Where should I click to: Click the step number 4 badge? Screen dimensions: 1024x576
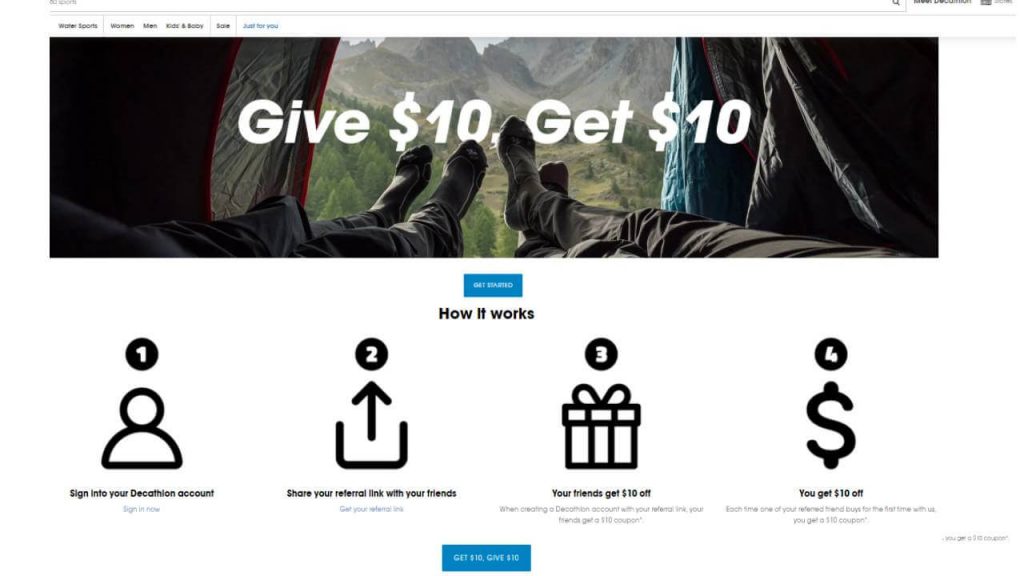[x=831, y=355]
